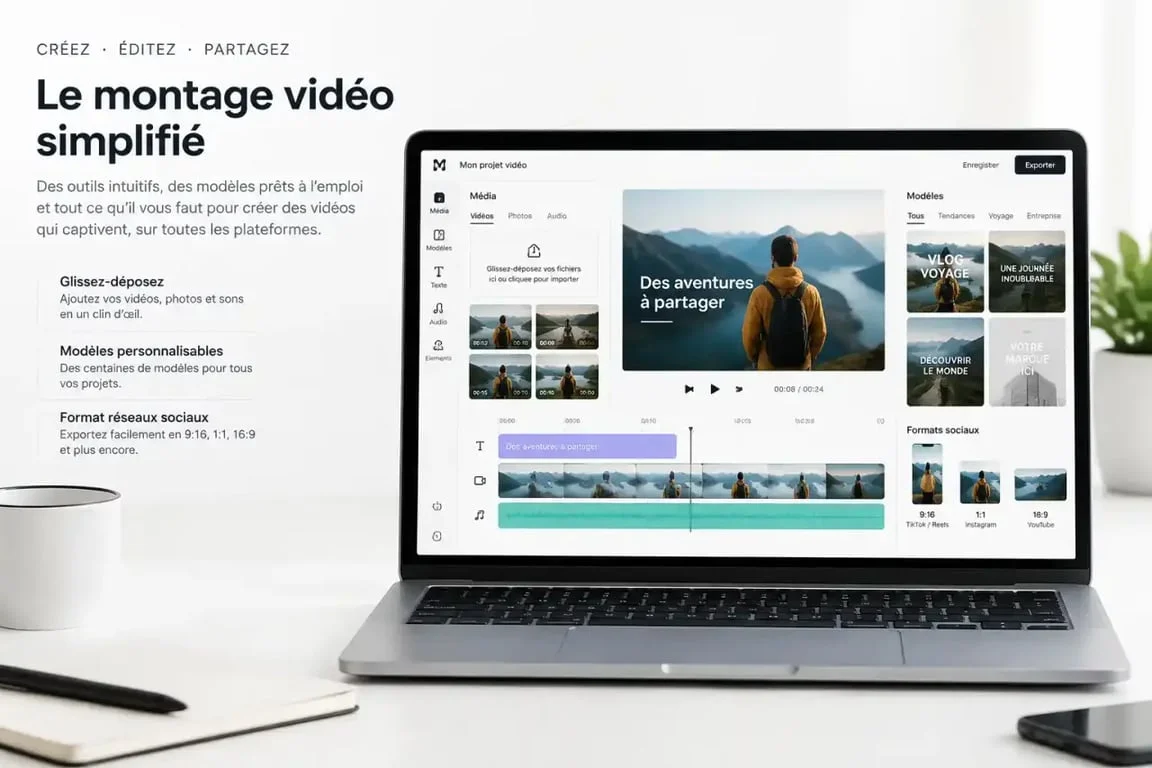Choose the DÉCOUVRIR LE MONDE template

tap(945, 362)
